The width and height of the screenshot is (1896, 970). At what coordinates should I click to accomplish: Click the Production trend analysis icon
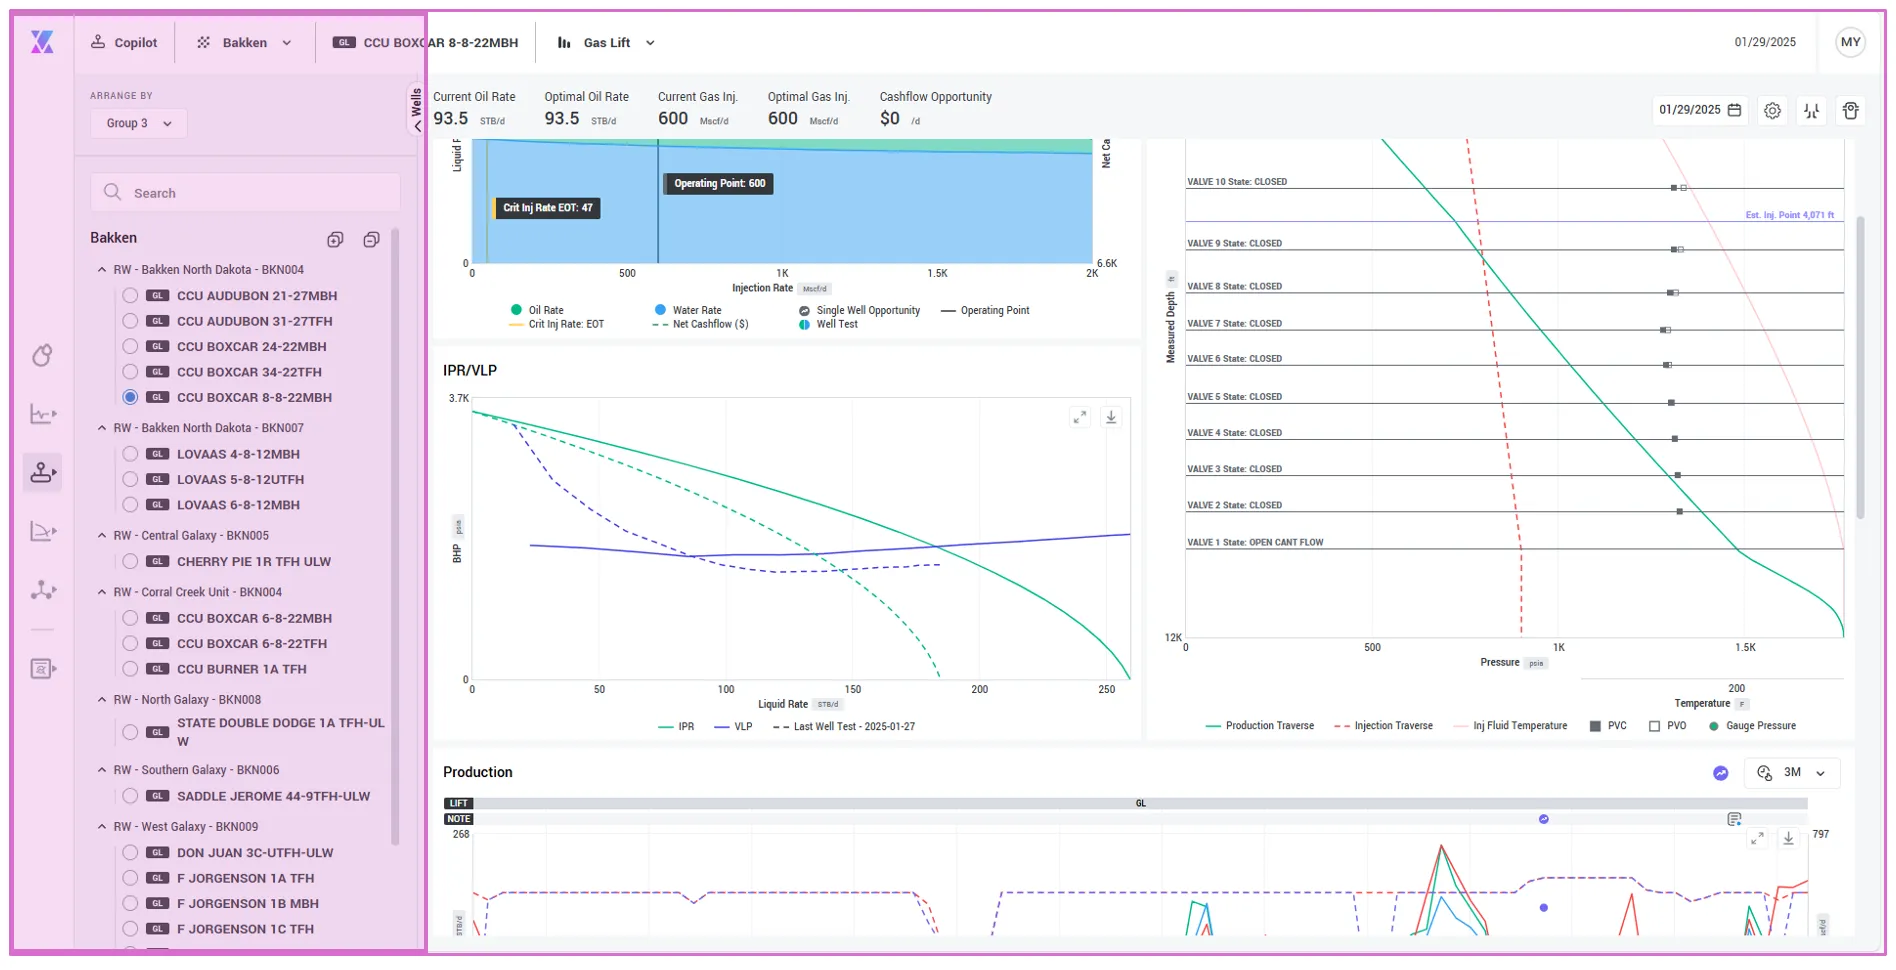1720,773
